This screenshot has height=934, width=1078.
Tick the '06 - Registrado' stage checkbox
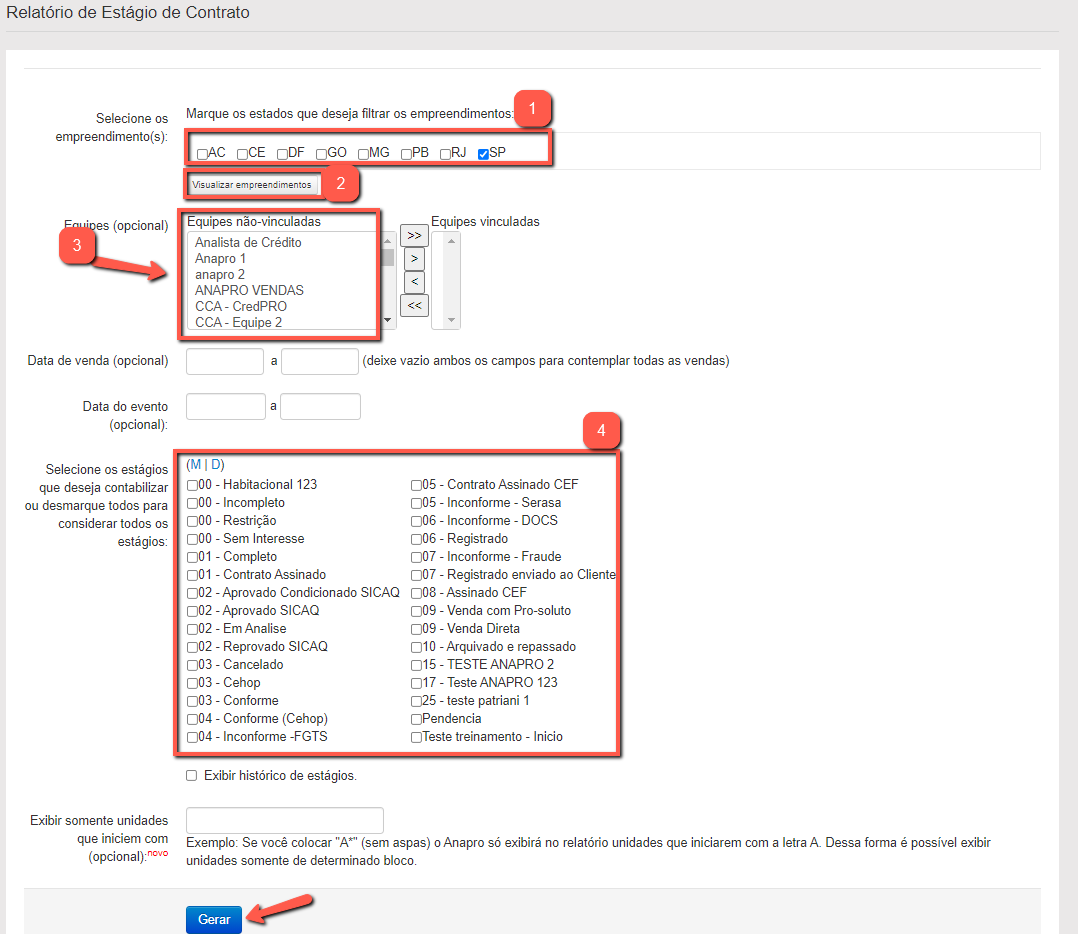[416, 539]
